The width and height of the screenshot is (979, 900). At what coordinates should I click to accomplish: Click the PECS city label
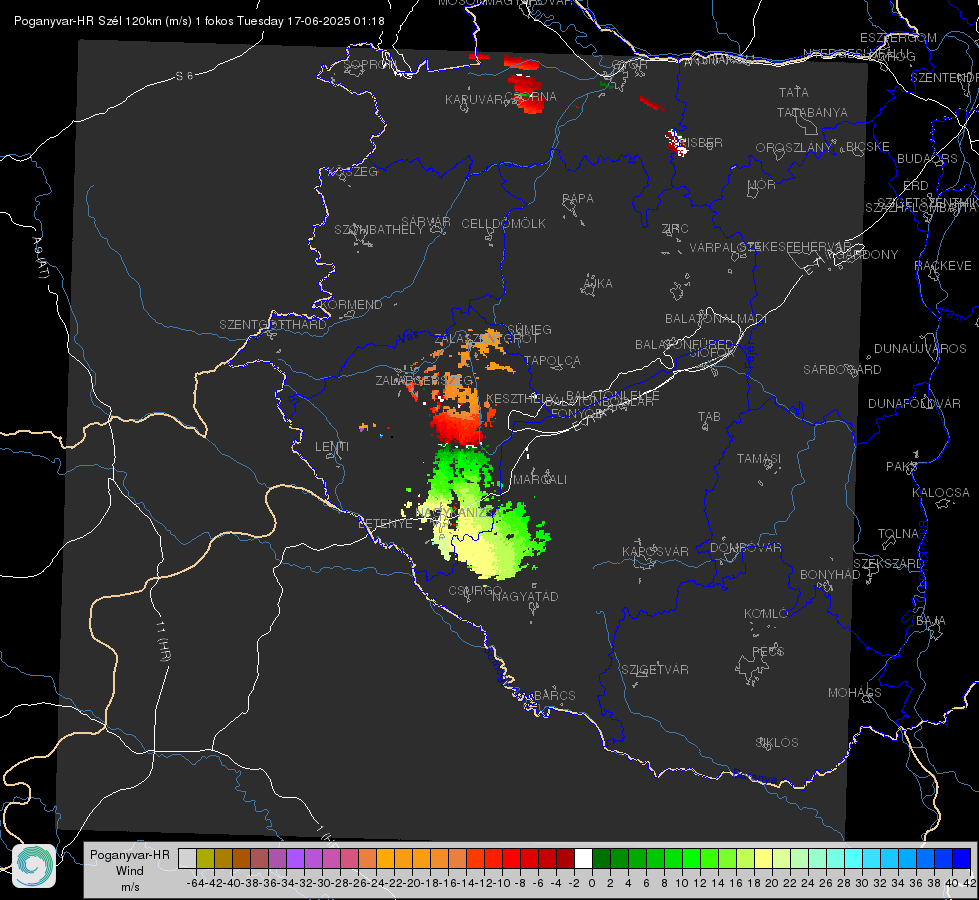pos(767,651)
